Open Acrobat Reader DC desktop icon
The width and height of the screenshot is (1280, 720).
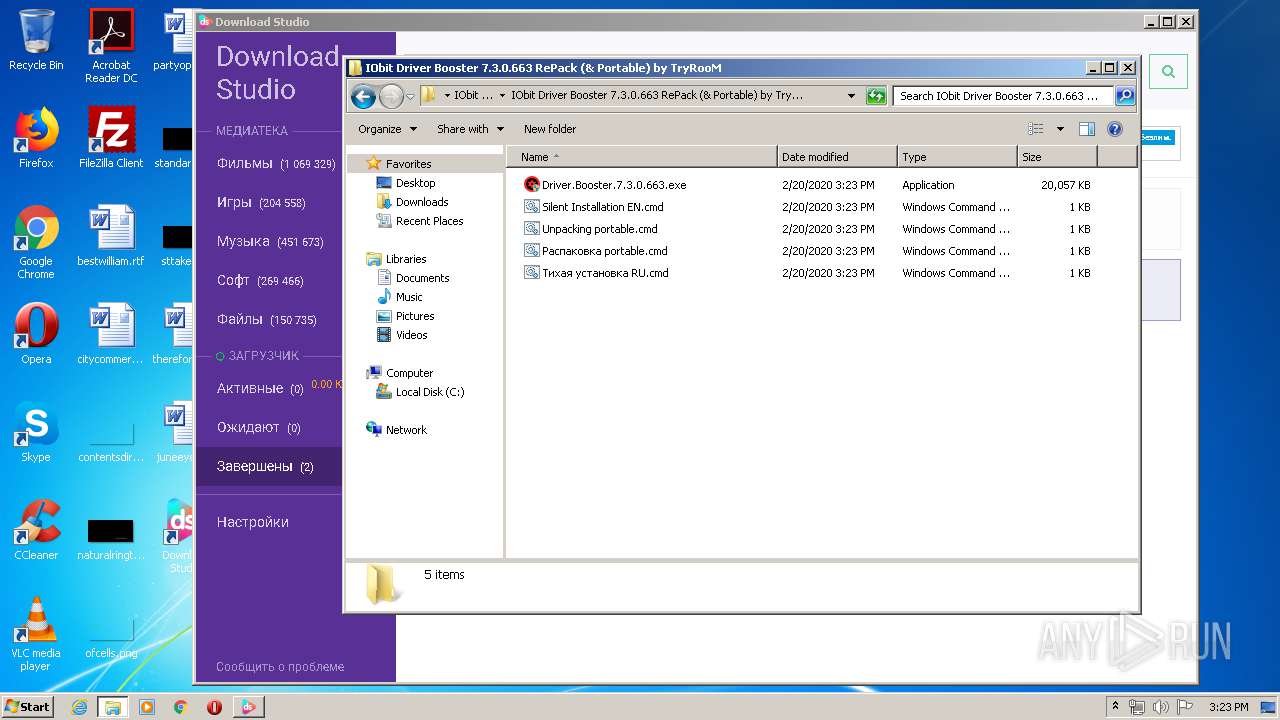111,46
